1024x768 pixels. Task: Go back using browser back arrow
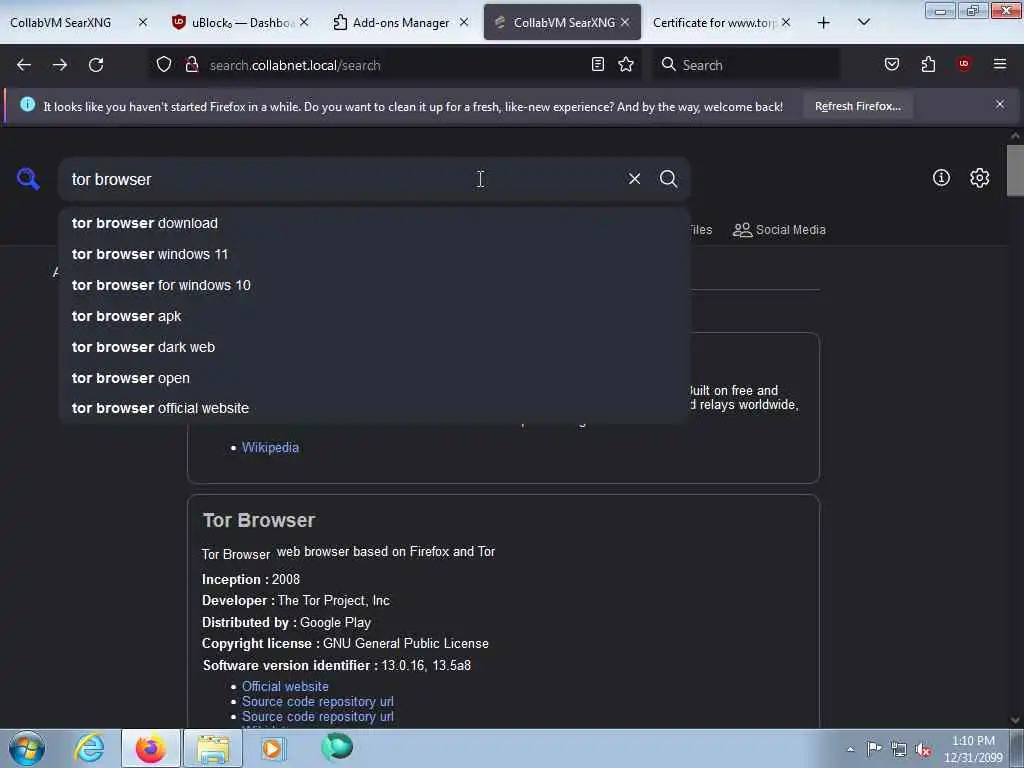point(24,65)
